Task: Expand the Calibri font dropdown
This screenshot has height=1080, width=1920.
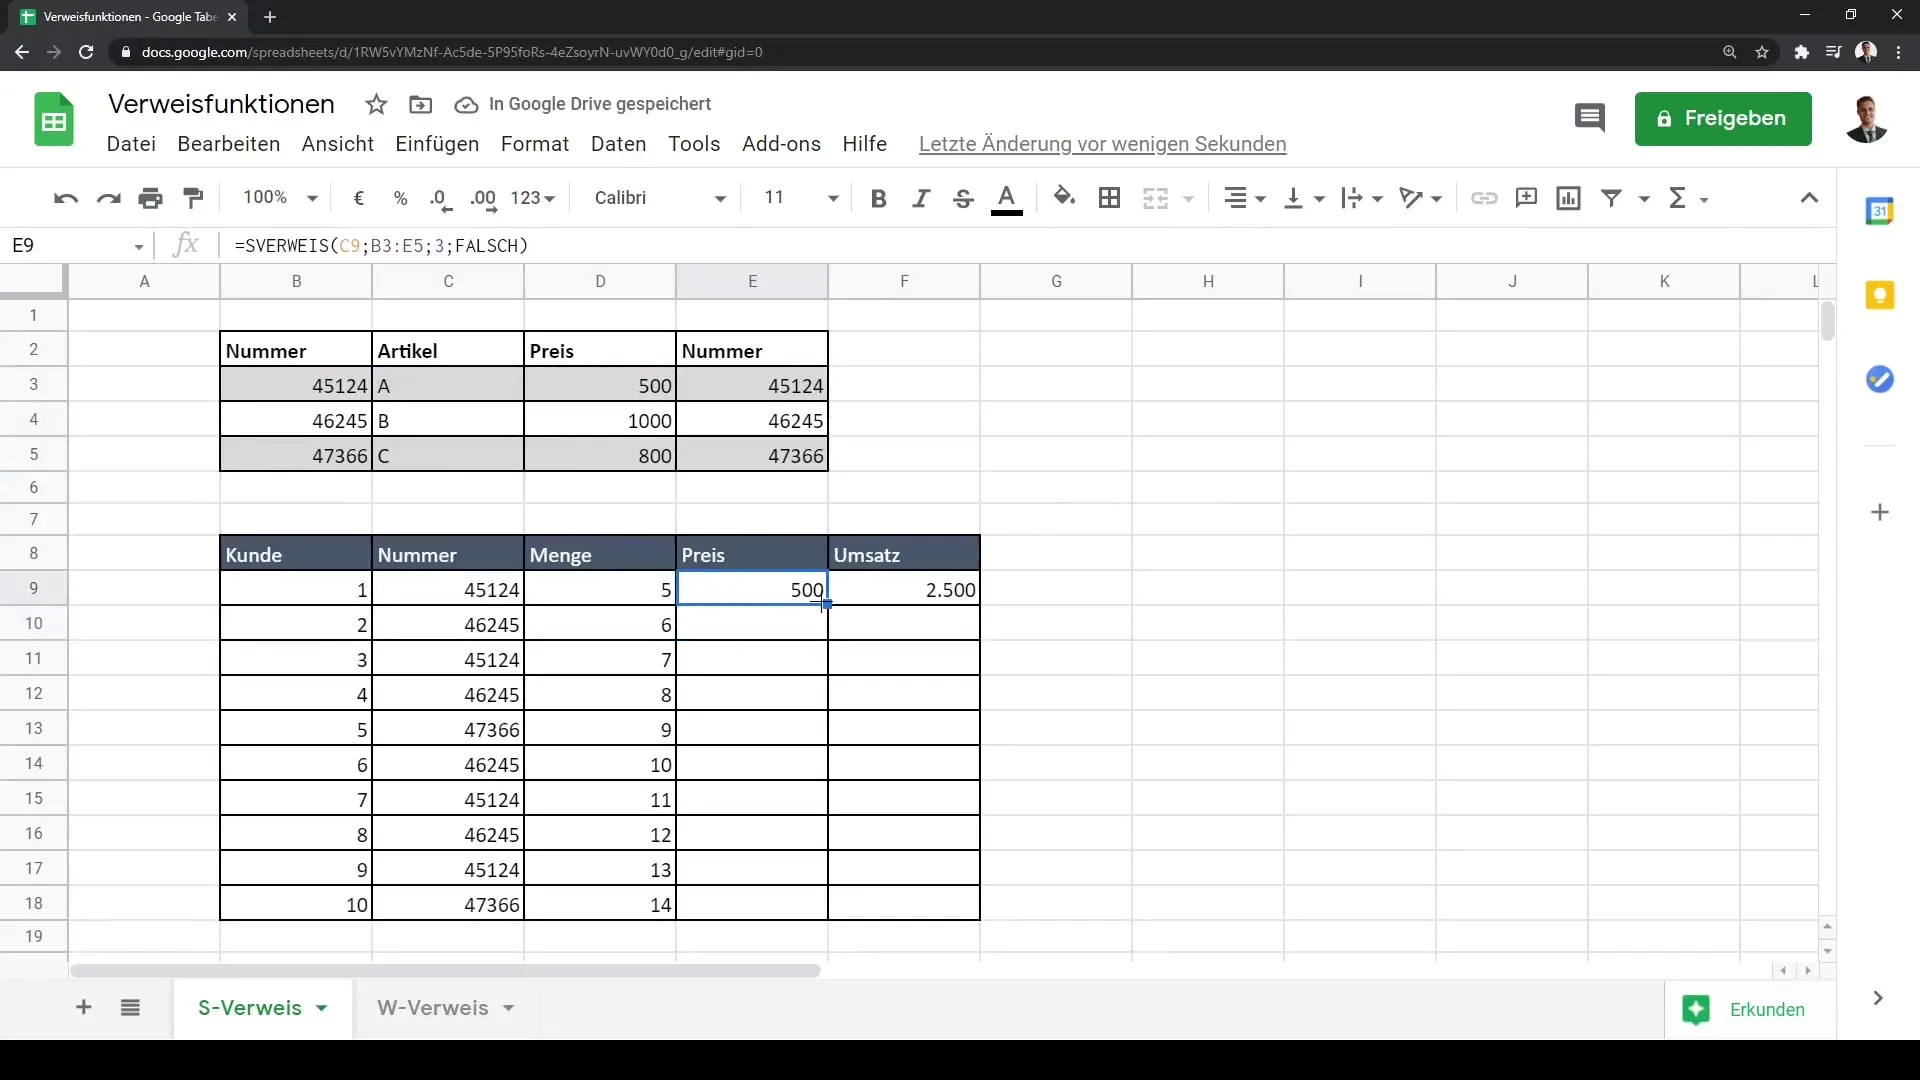Action: tap(660, 198)
